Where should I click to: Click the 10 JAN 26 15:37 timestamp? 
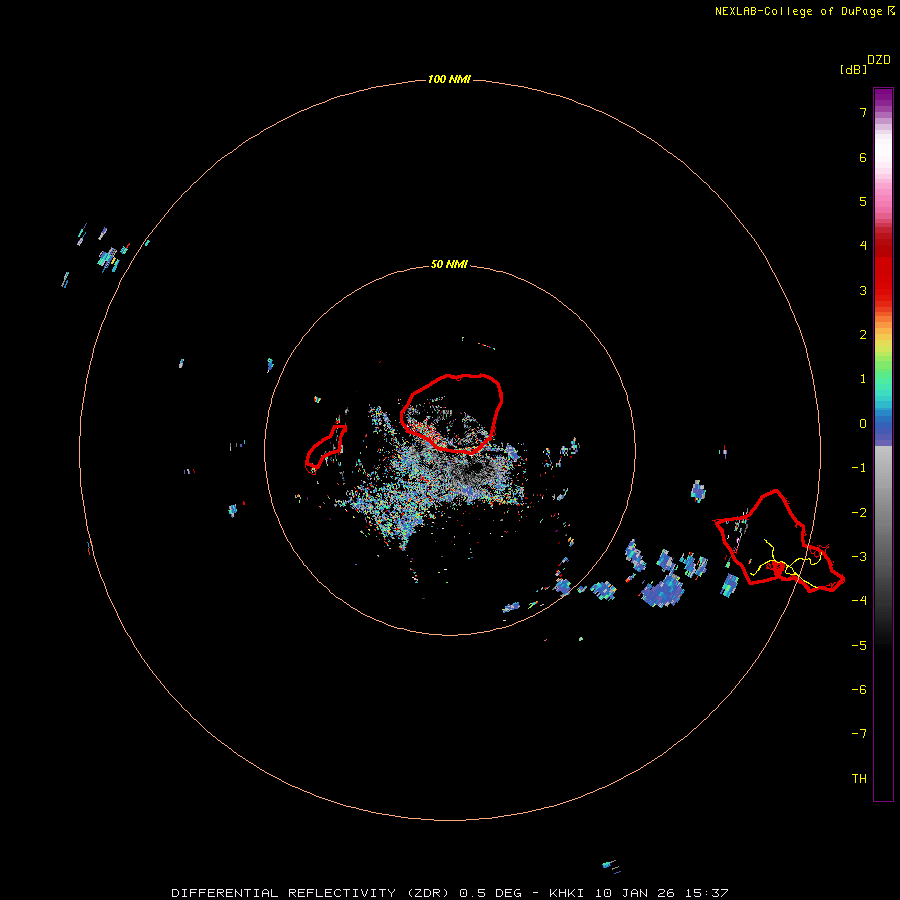pyautogui.click(x=661, y=893)
